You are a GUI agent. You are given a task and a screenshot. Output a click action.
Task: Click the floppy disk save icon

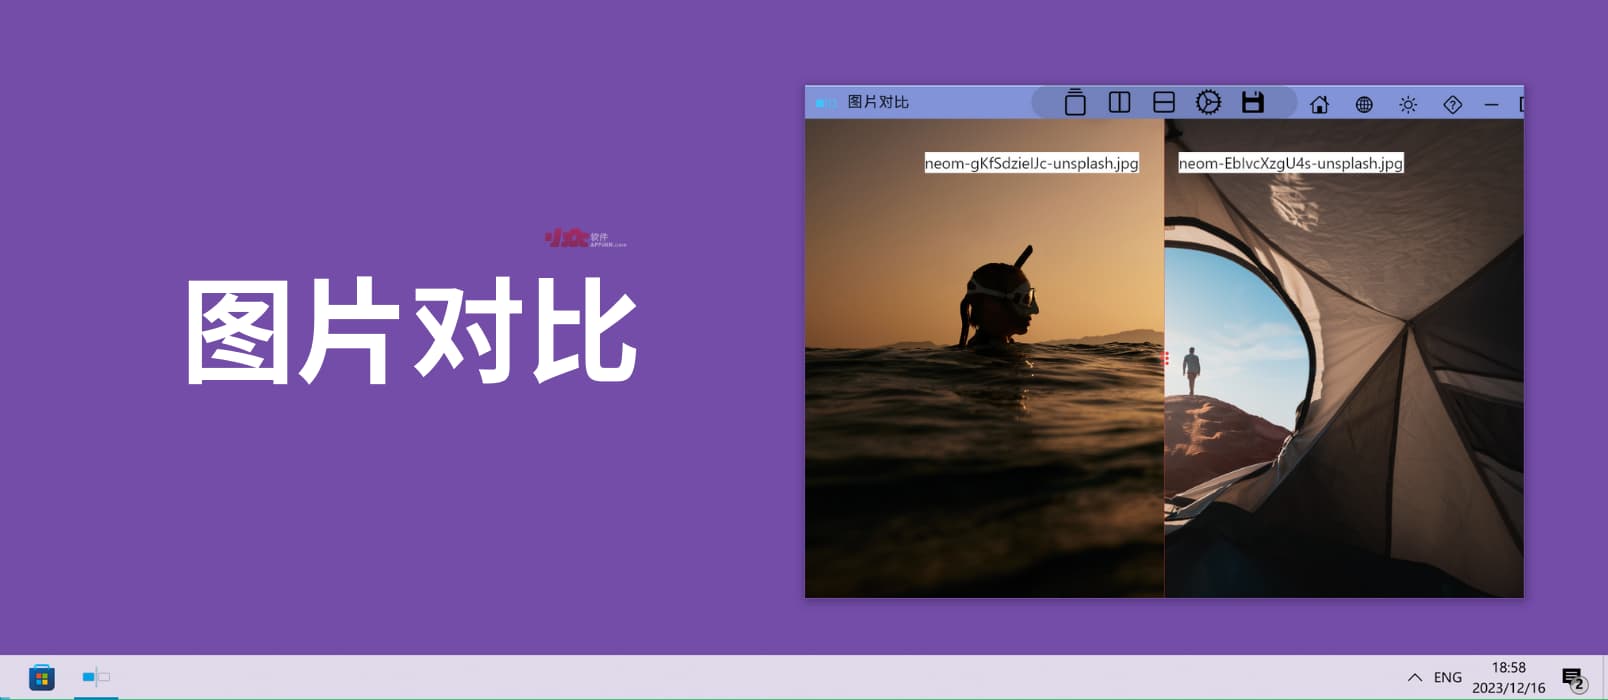coord(1252,103)
